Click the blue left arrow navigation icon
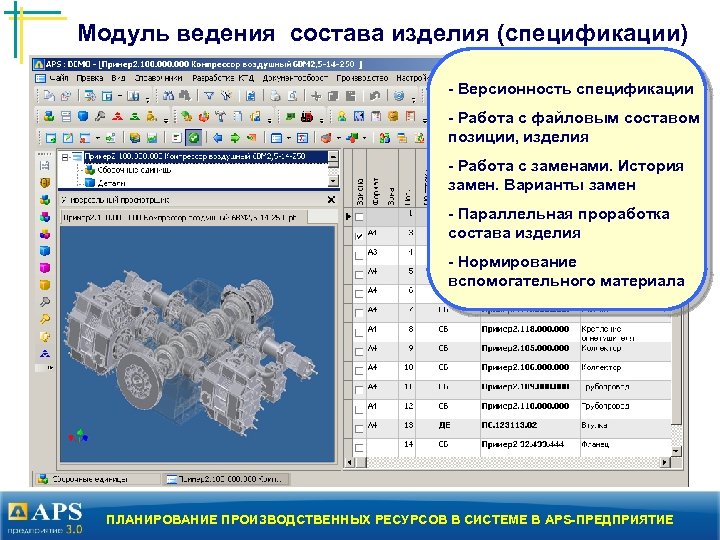 [218, 137]
